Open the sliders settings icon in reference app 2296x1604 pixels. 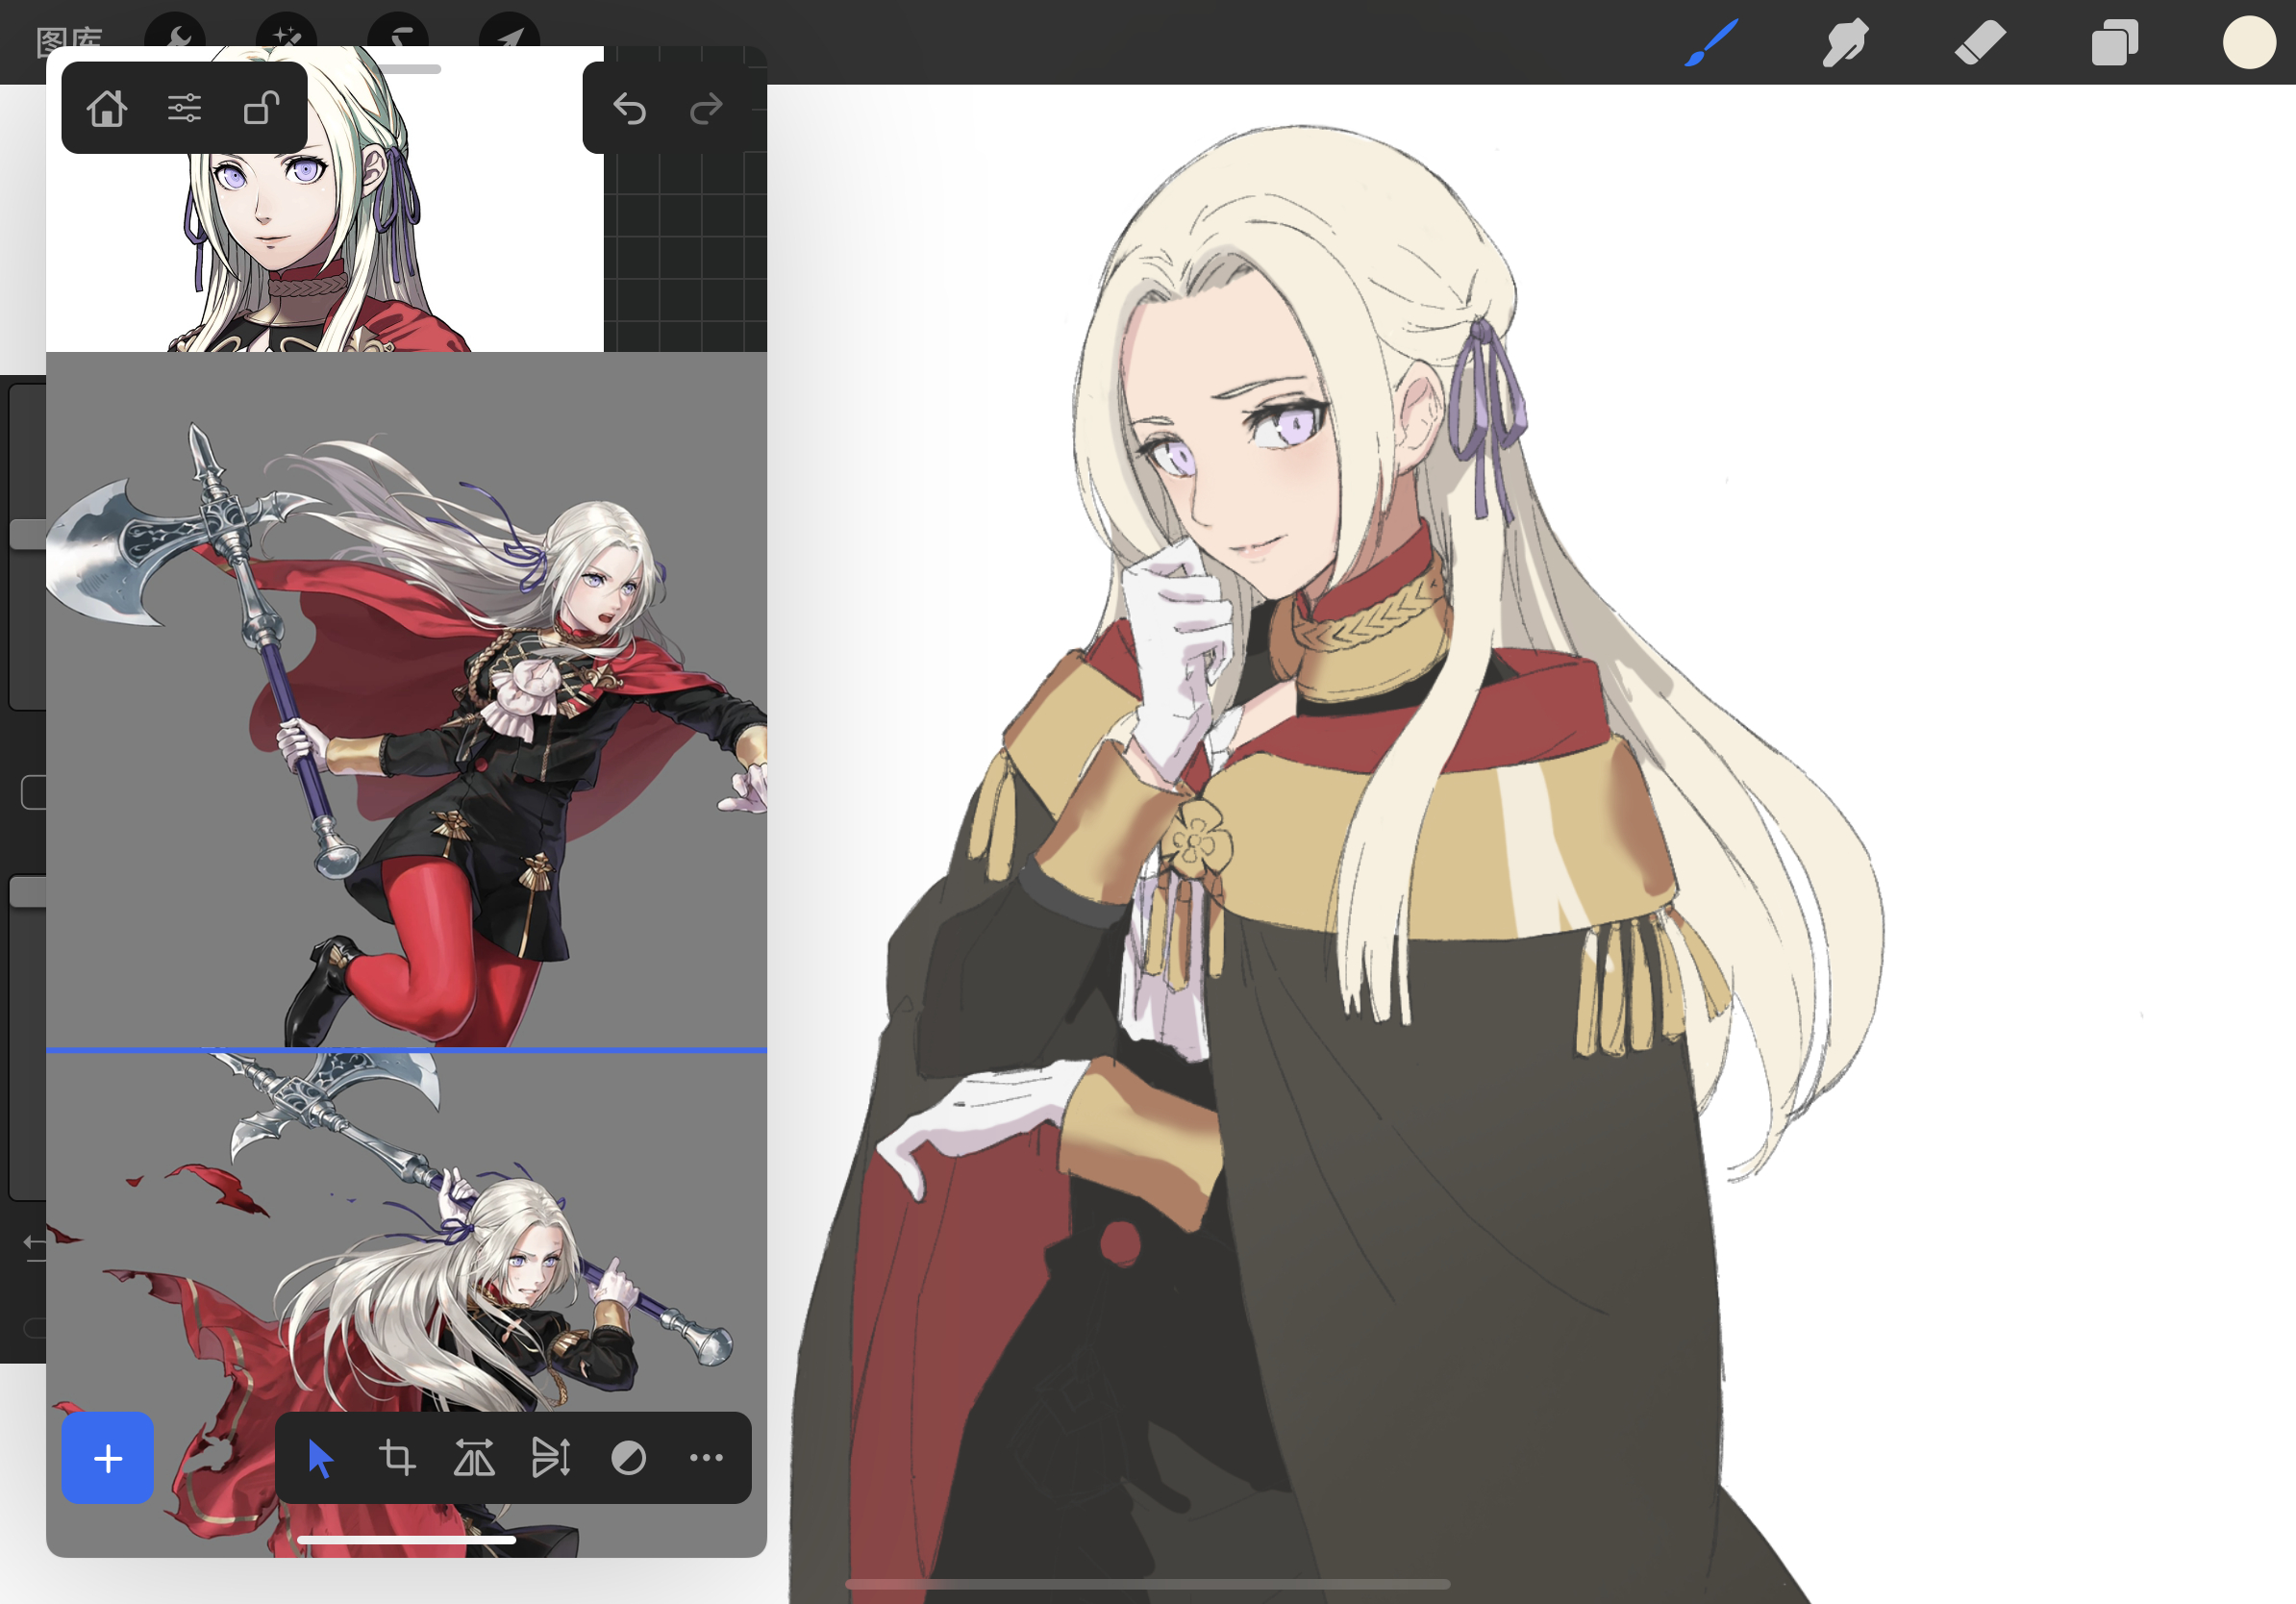pos(184,107)
